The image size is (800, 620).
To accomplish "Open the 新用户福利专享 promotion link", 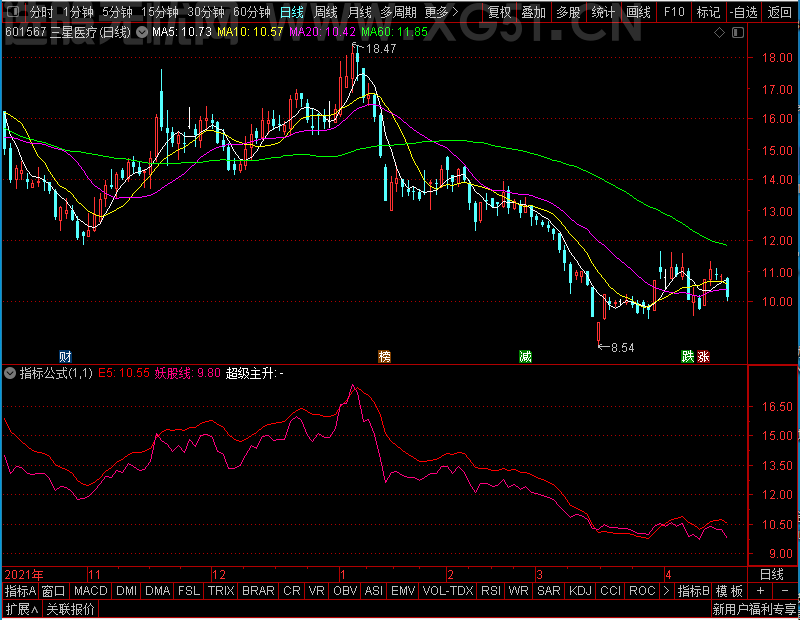I will coord(754,609).
